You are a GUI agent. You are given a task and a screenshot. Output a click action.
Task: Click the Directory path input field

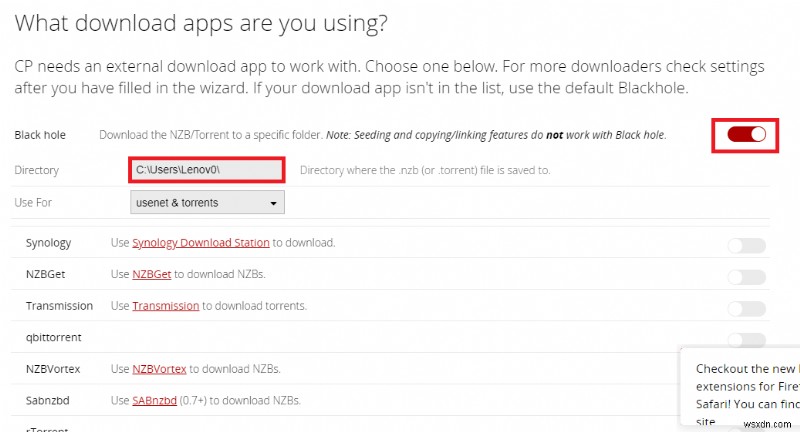(207, 170)
